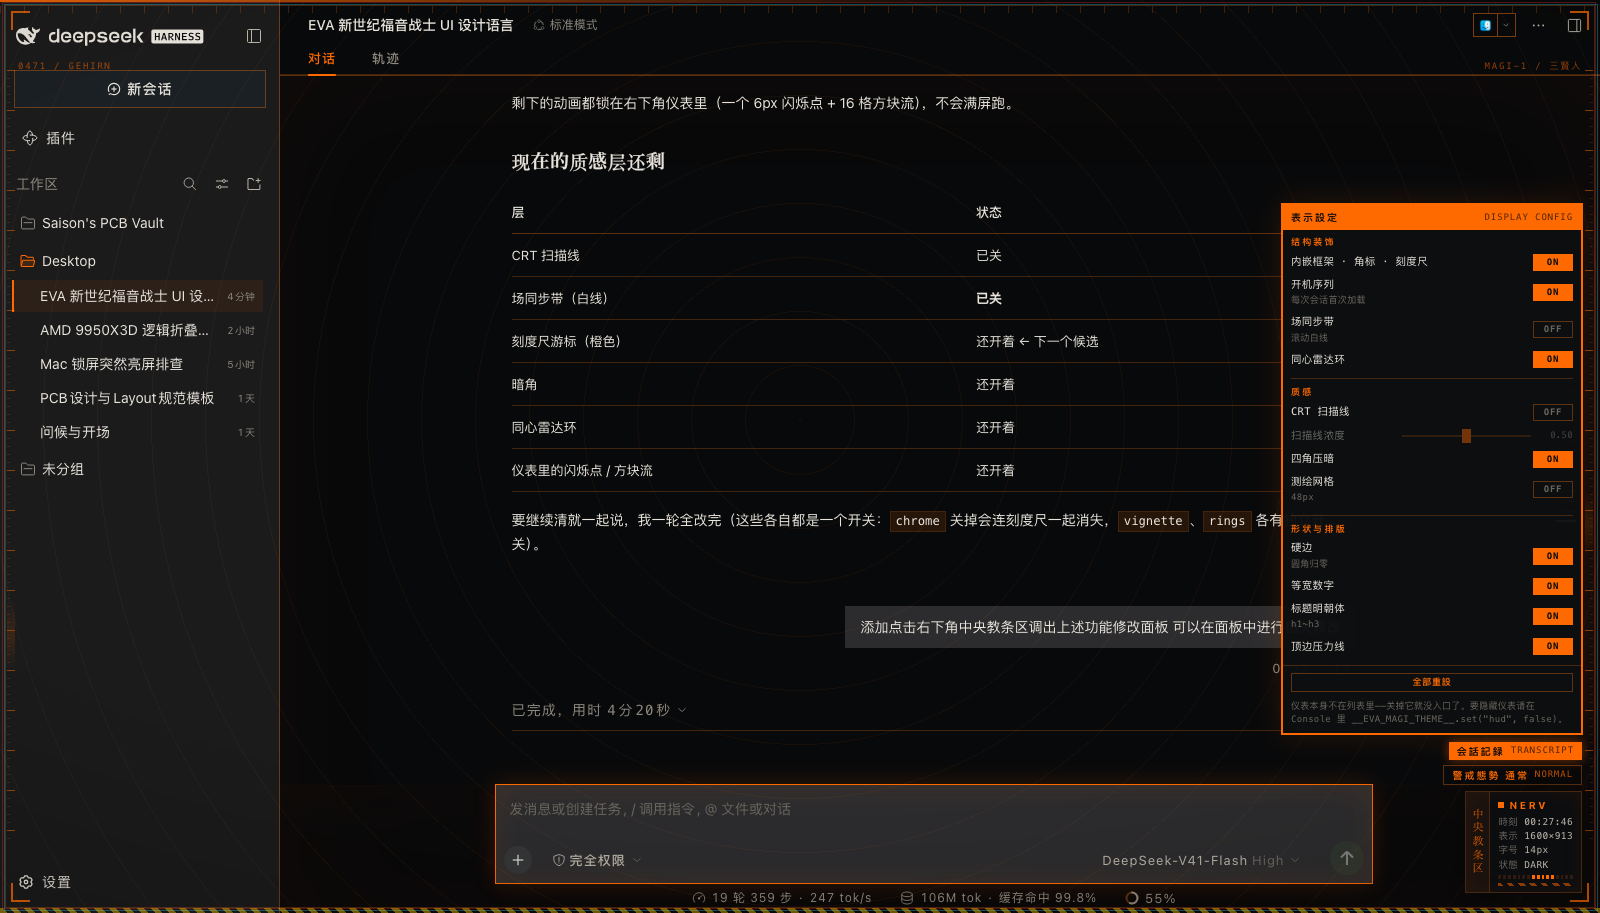The width and height of the screenshot is (1600, 913).
Task: Disable the 四角压暗 toggle
Action: [x=1552, y=459]
